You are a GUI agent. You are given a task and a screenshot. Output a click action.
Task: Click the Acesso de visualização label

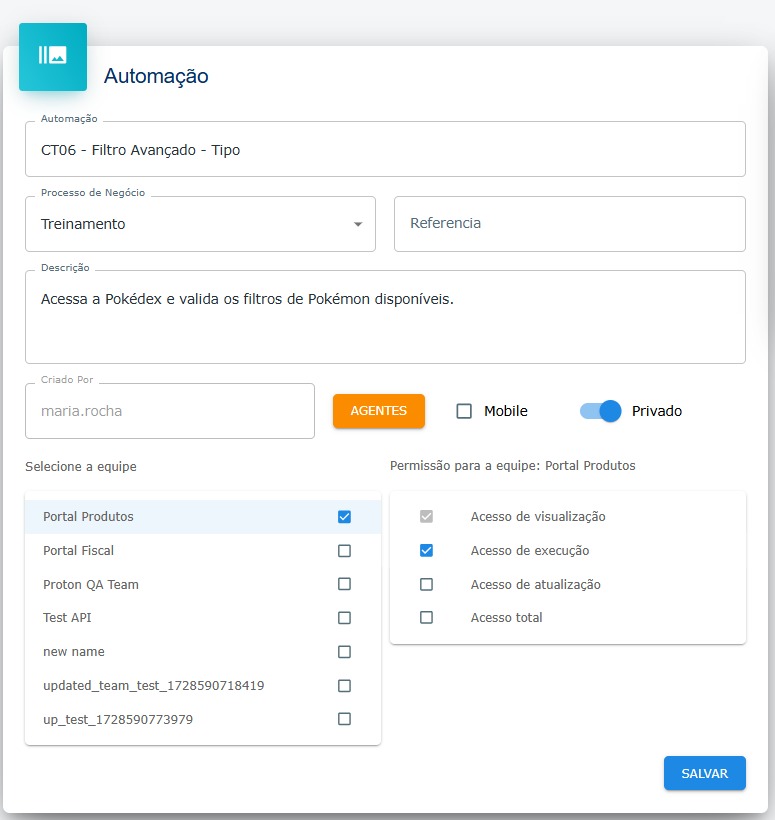(x=538, y=517)
